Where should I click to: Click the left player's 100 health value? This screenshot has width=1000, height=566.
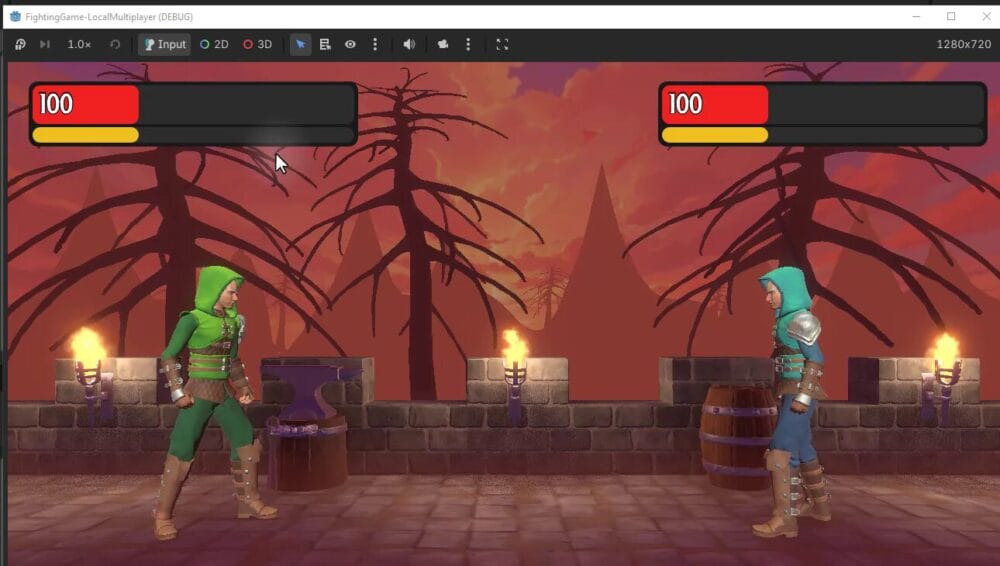[x=56, y=104]
